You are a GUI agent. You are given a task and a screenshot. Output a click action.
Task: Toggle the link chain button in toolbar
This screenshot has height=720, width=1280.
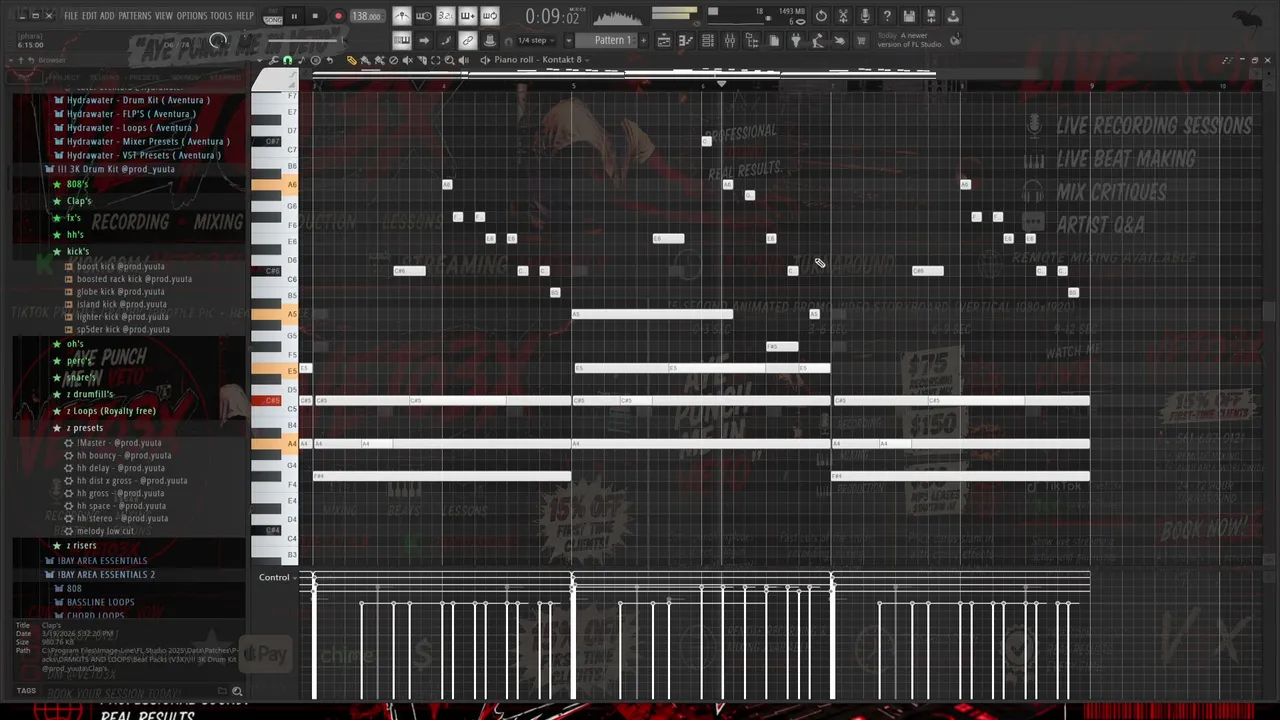(467, 41)
